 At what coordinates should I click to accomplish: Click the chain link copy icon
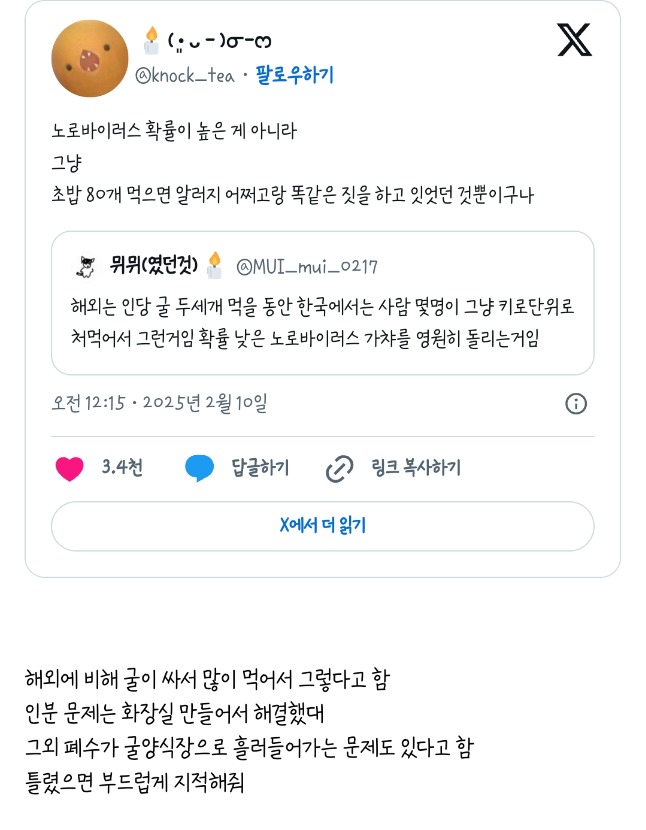[x=341, y=468]
